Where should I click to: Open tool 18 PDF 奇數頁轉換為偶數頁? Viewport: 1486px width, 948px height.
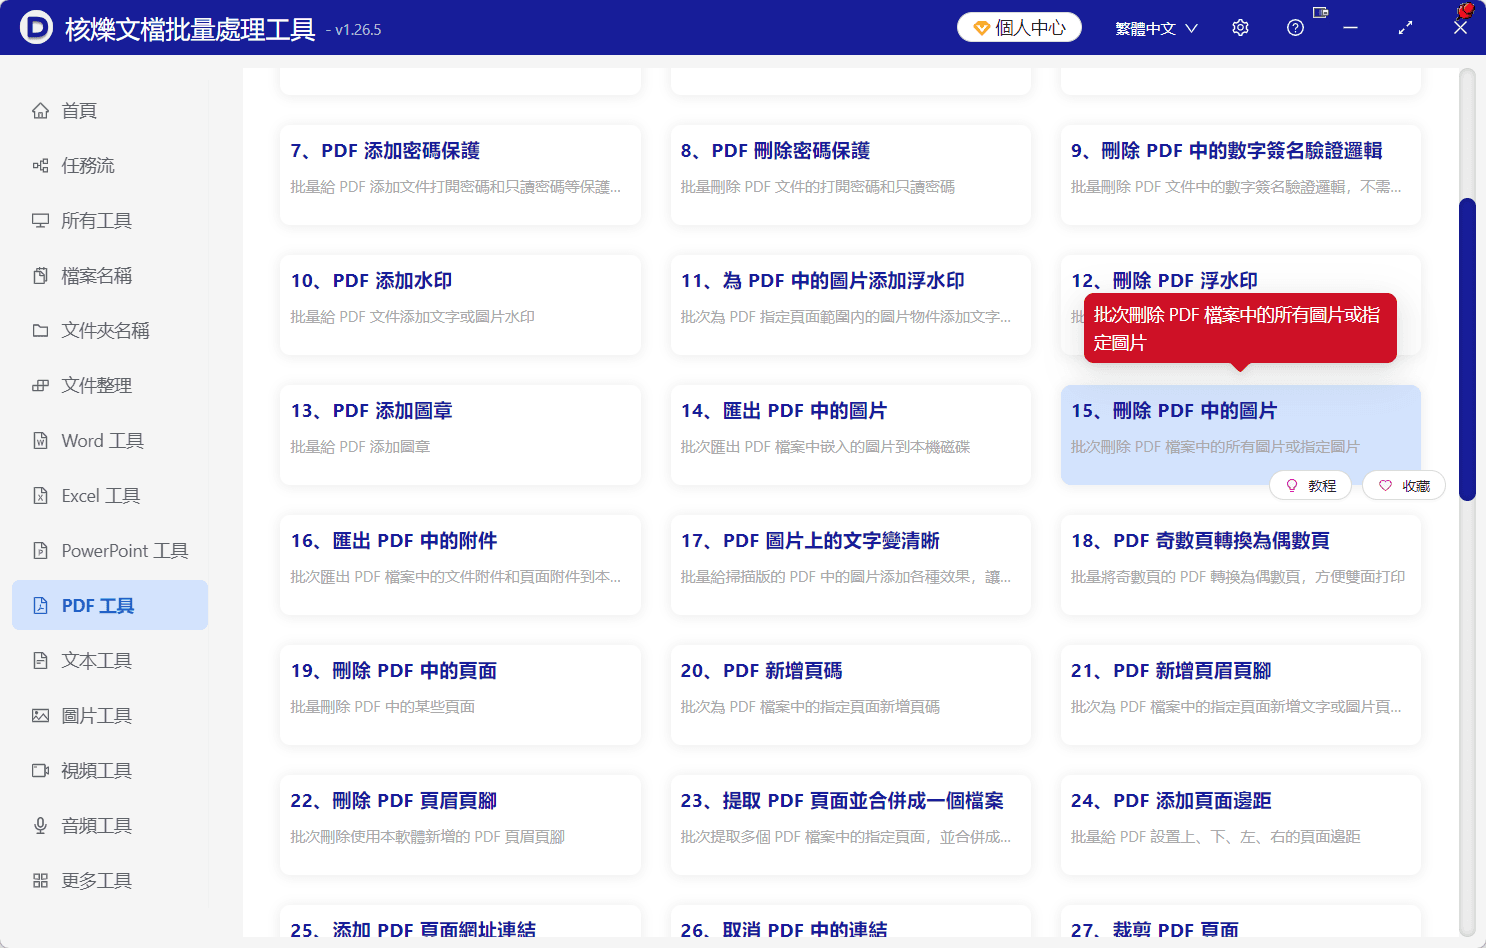(1240, 565)
